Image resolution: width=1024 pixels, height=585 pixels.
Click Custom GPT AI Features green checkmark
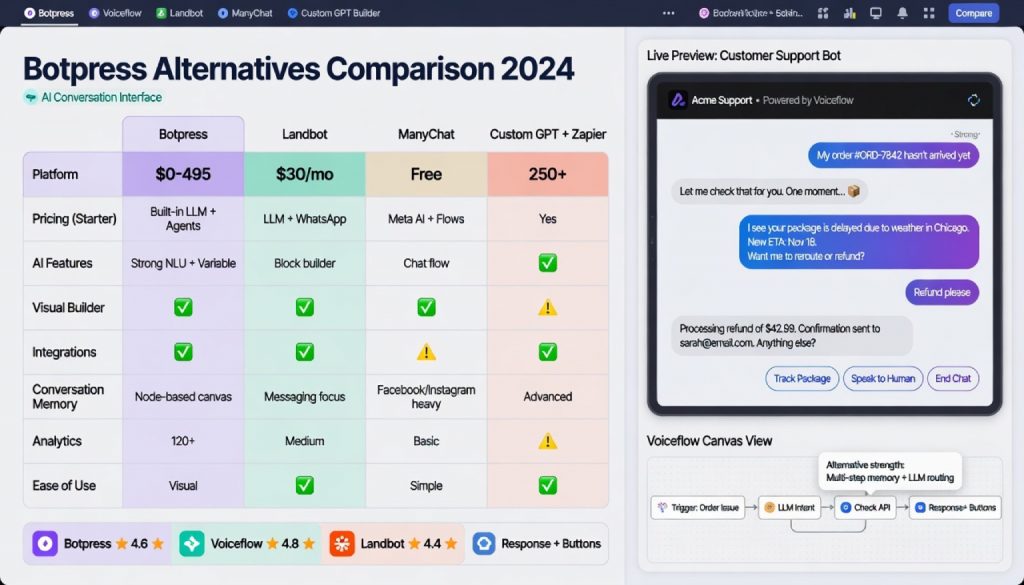[x=547, y=262]
